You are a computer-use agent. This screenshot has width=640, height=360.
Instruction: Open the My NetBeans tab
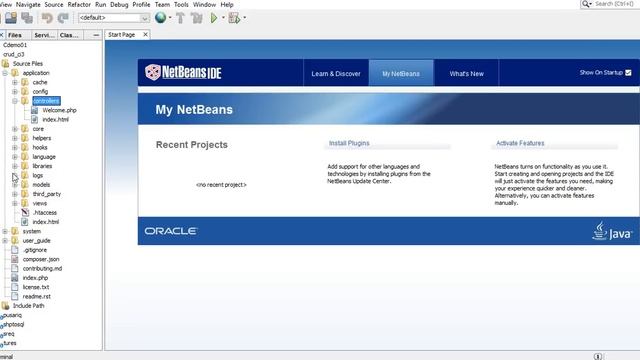(401, 73)
